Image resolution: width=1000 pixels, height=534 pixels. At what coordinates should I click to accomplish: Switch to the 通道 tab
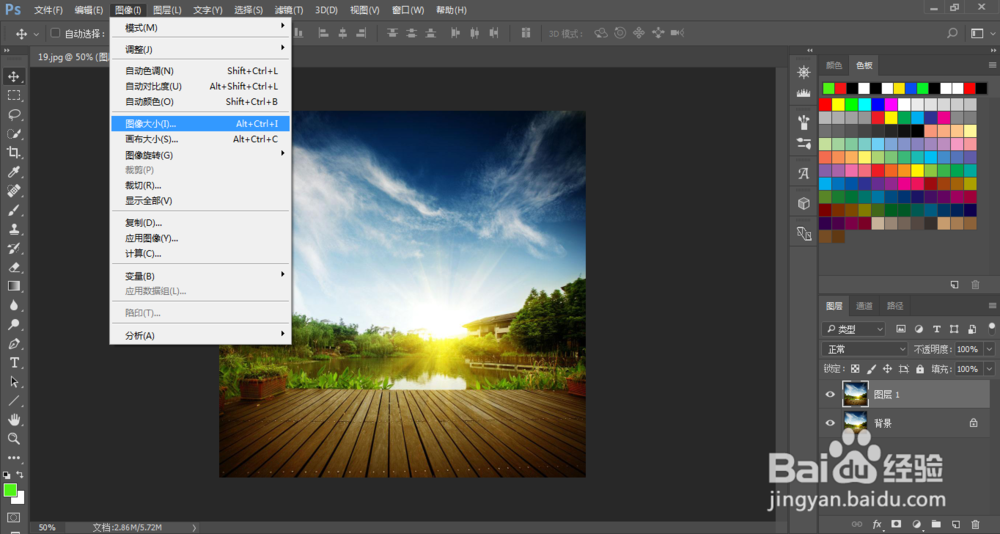[864, 306]
